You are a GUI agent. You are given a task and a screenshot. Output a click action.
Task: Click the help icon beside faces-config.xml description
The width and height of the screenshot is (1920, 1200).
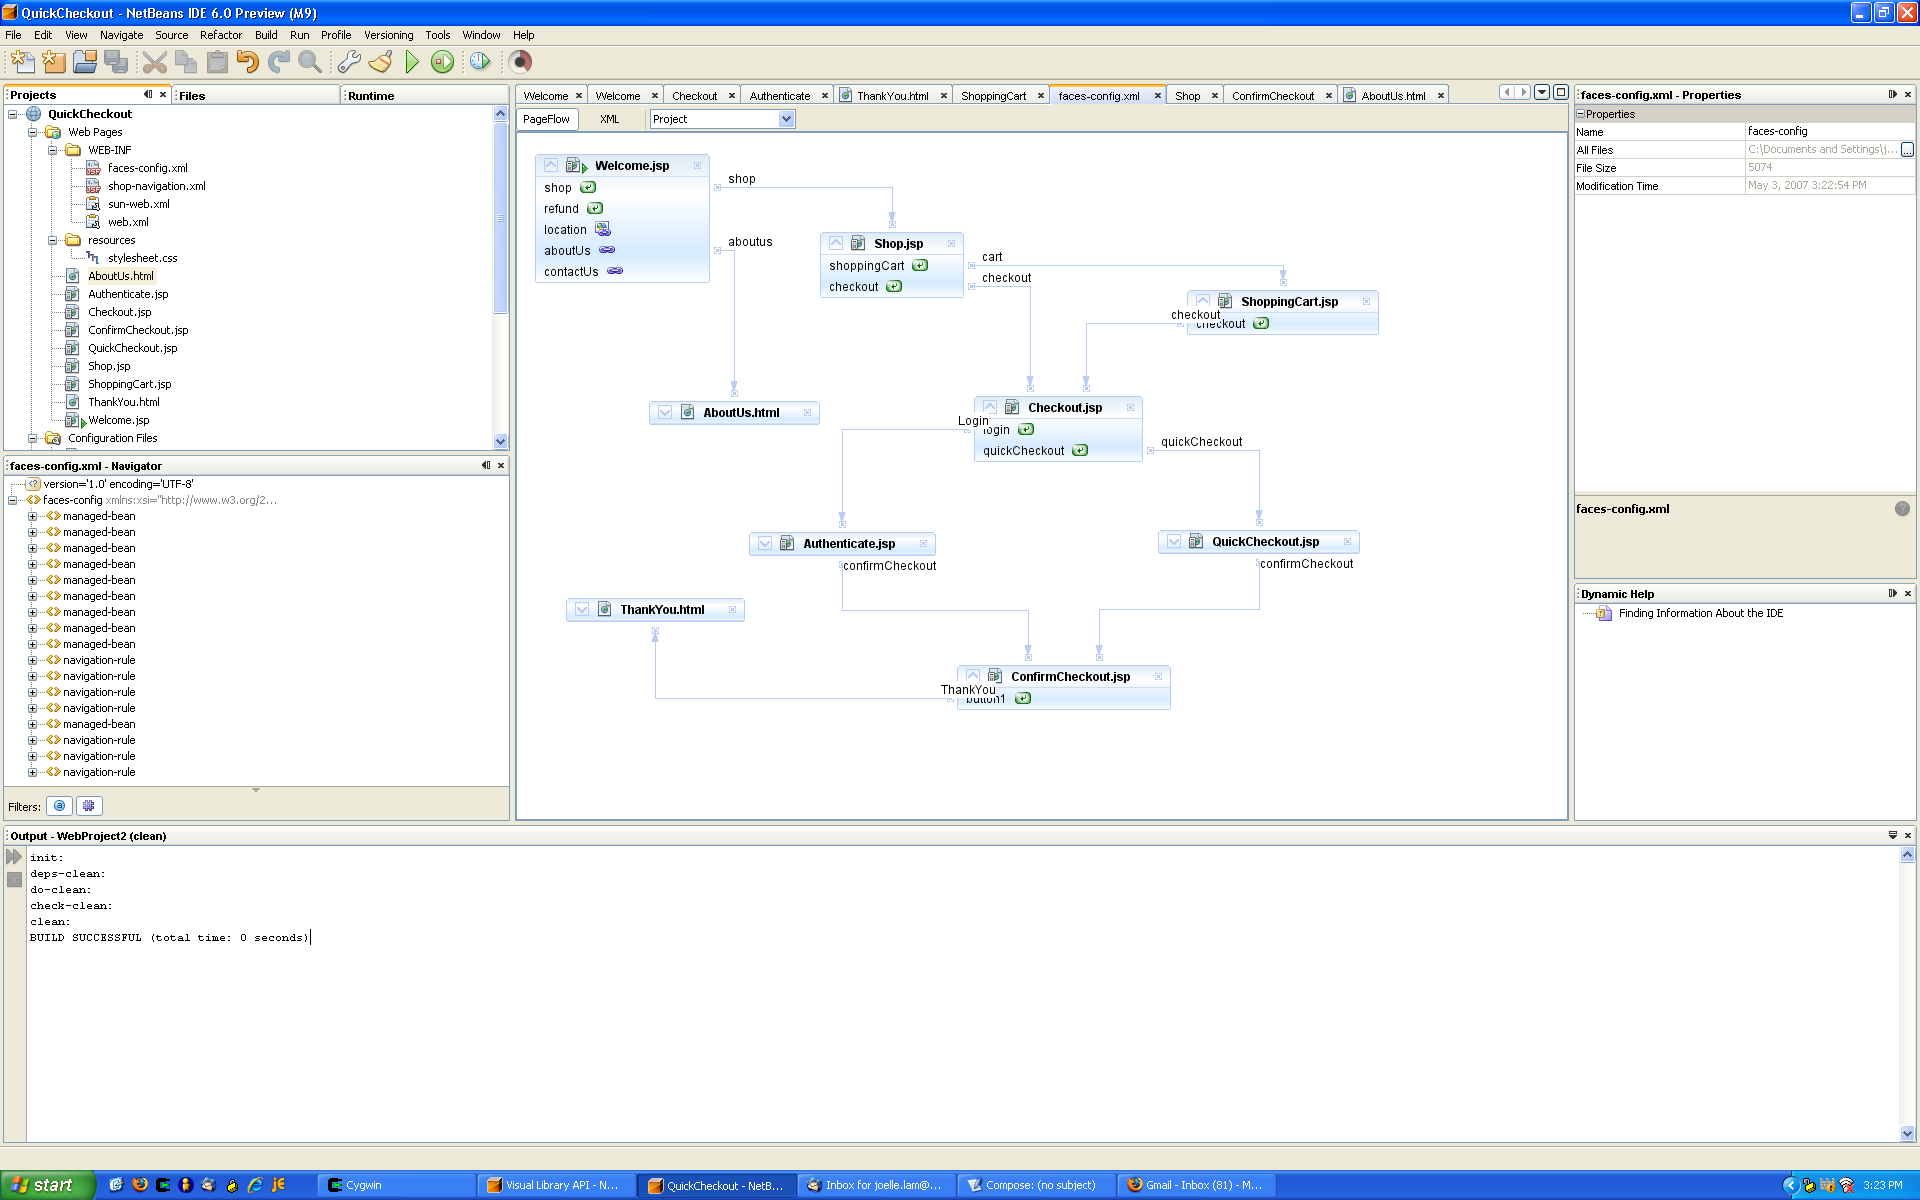1902,509
